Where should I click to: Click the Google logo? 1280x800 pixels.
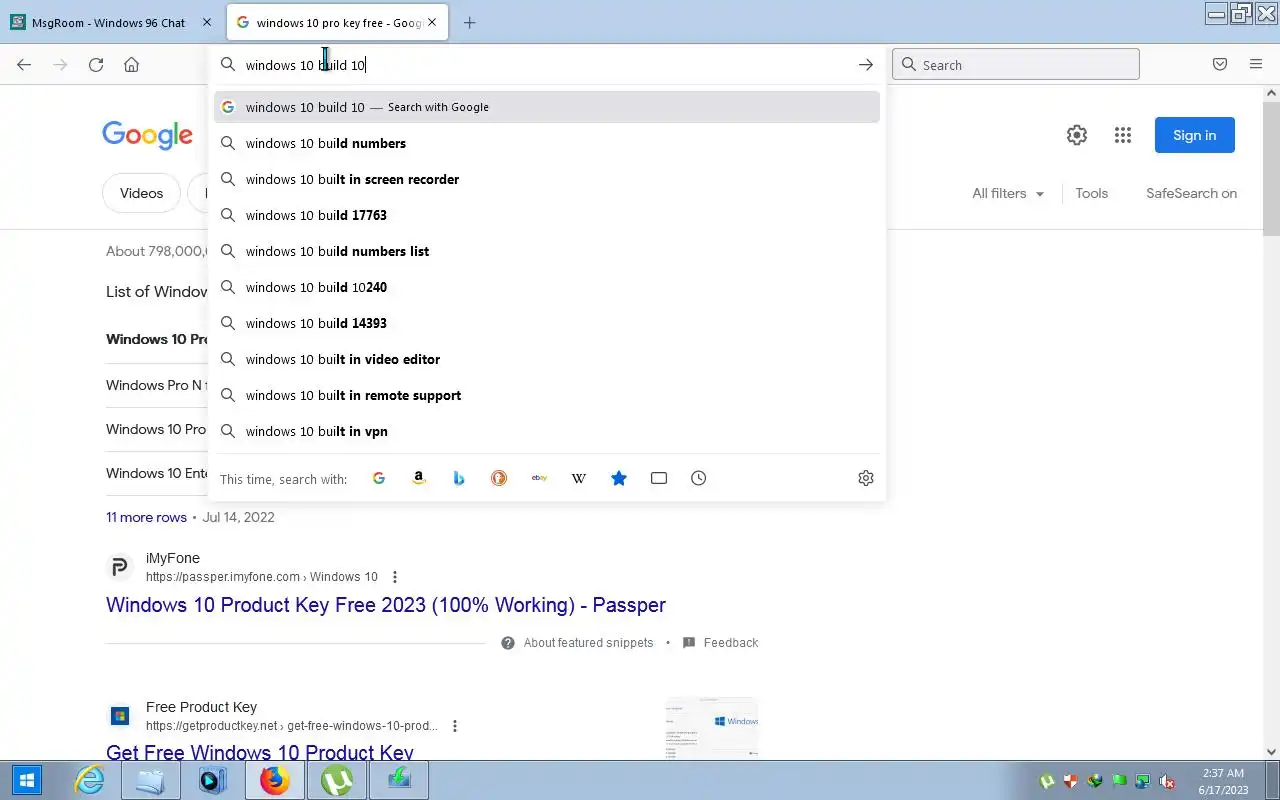tap(147, 135)
